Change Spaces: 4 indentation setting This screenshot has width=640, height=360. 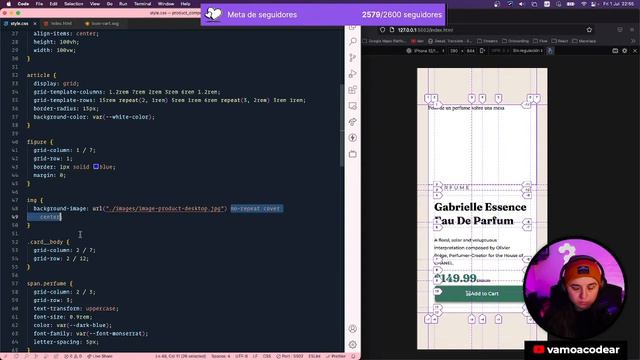220,356
